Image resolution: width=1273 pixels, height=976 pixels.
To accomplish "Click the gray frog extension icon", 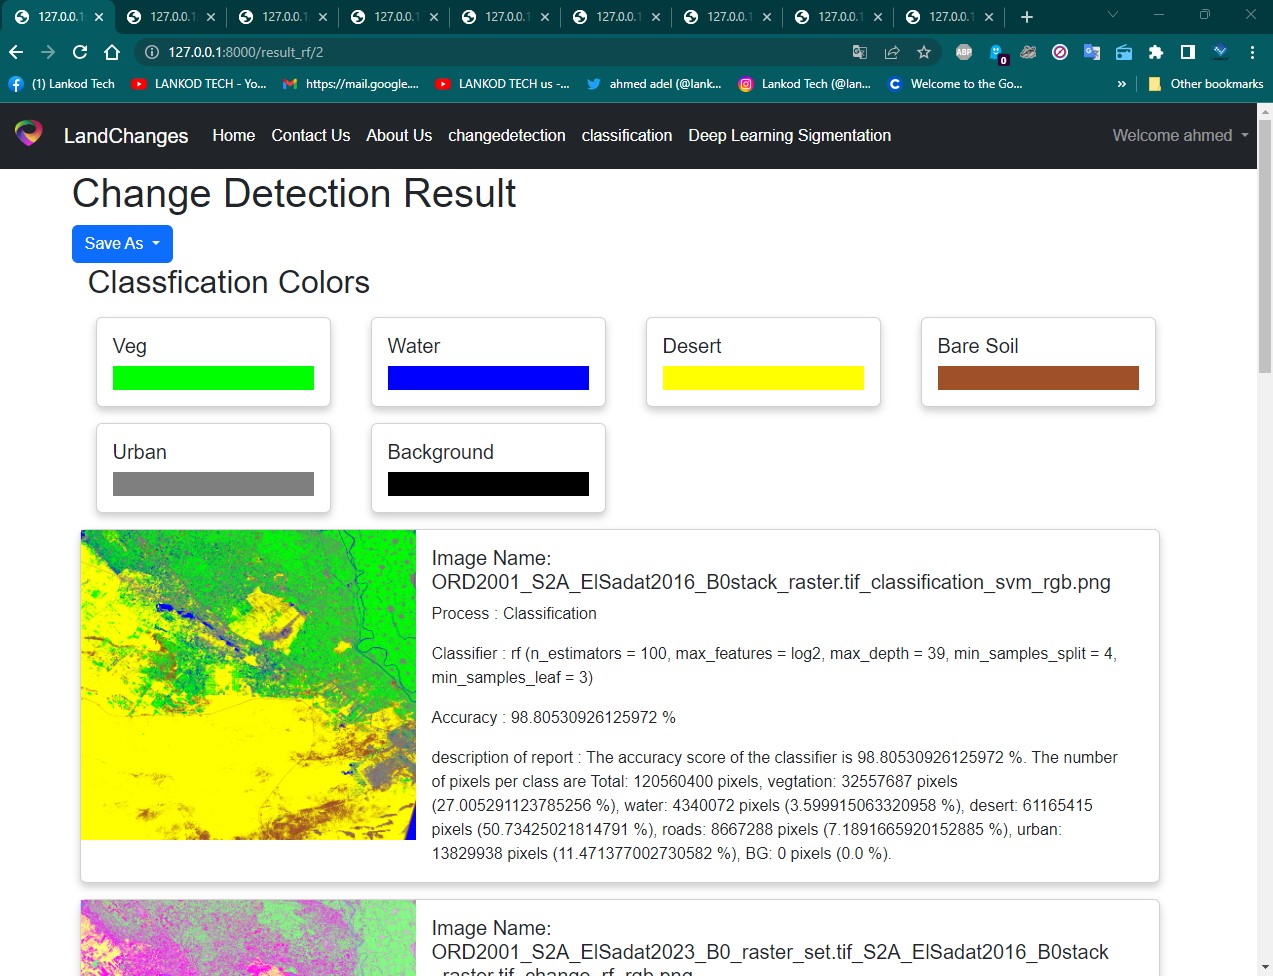I will (x=1028, y=52).
